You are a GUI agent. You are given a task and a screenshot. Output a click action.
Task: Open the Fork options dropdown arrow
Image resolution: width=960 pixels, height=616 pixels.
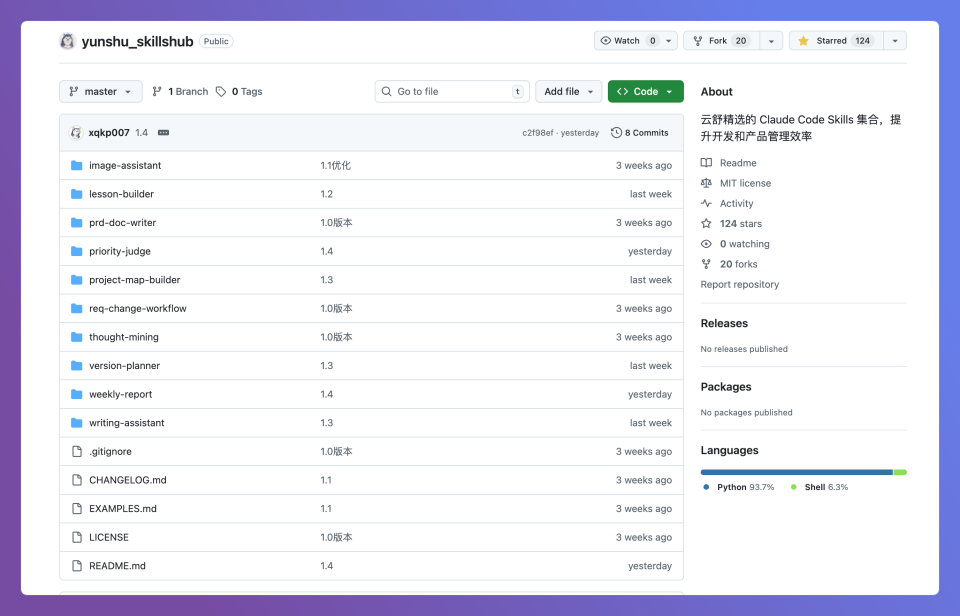[x=771, y=41]
